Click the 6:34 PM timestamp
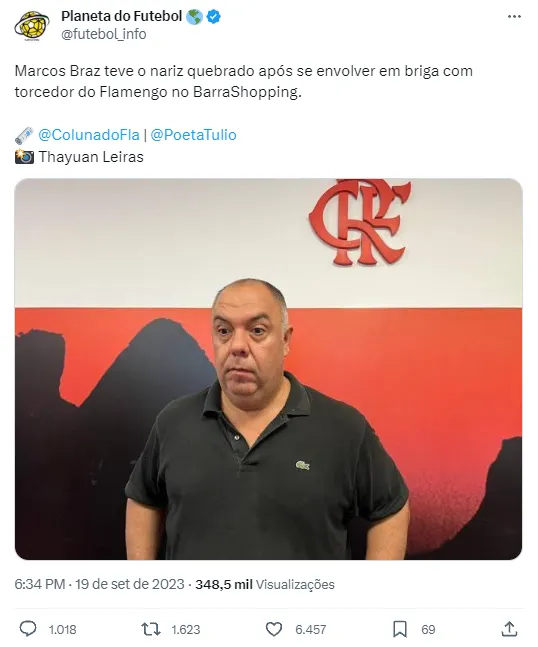The height and width of the screenshot is (647, 538). 40,584
